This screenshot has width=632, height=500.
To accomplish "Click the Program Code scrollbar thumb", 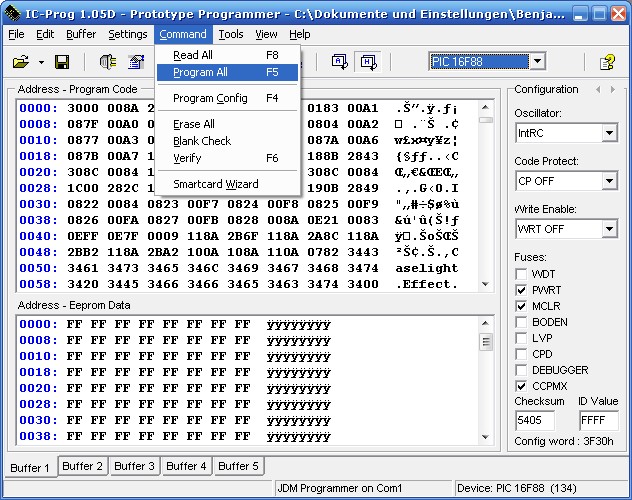I will tap(486, 120).
